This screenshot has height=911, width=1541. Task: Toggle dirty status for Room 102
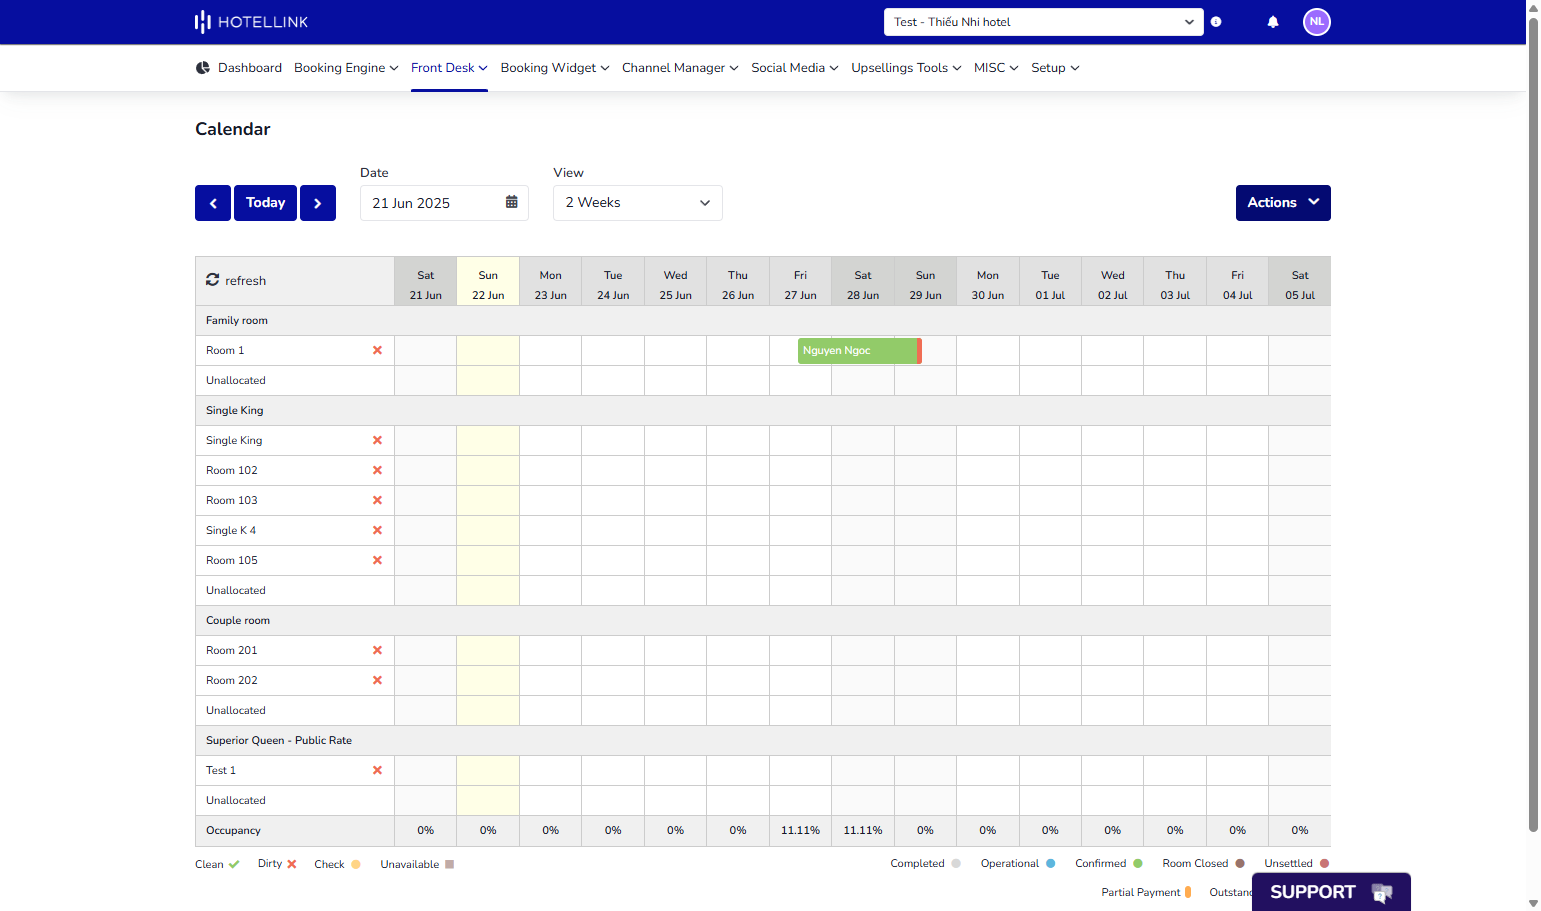377,470
